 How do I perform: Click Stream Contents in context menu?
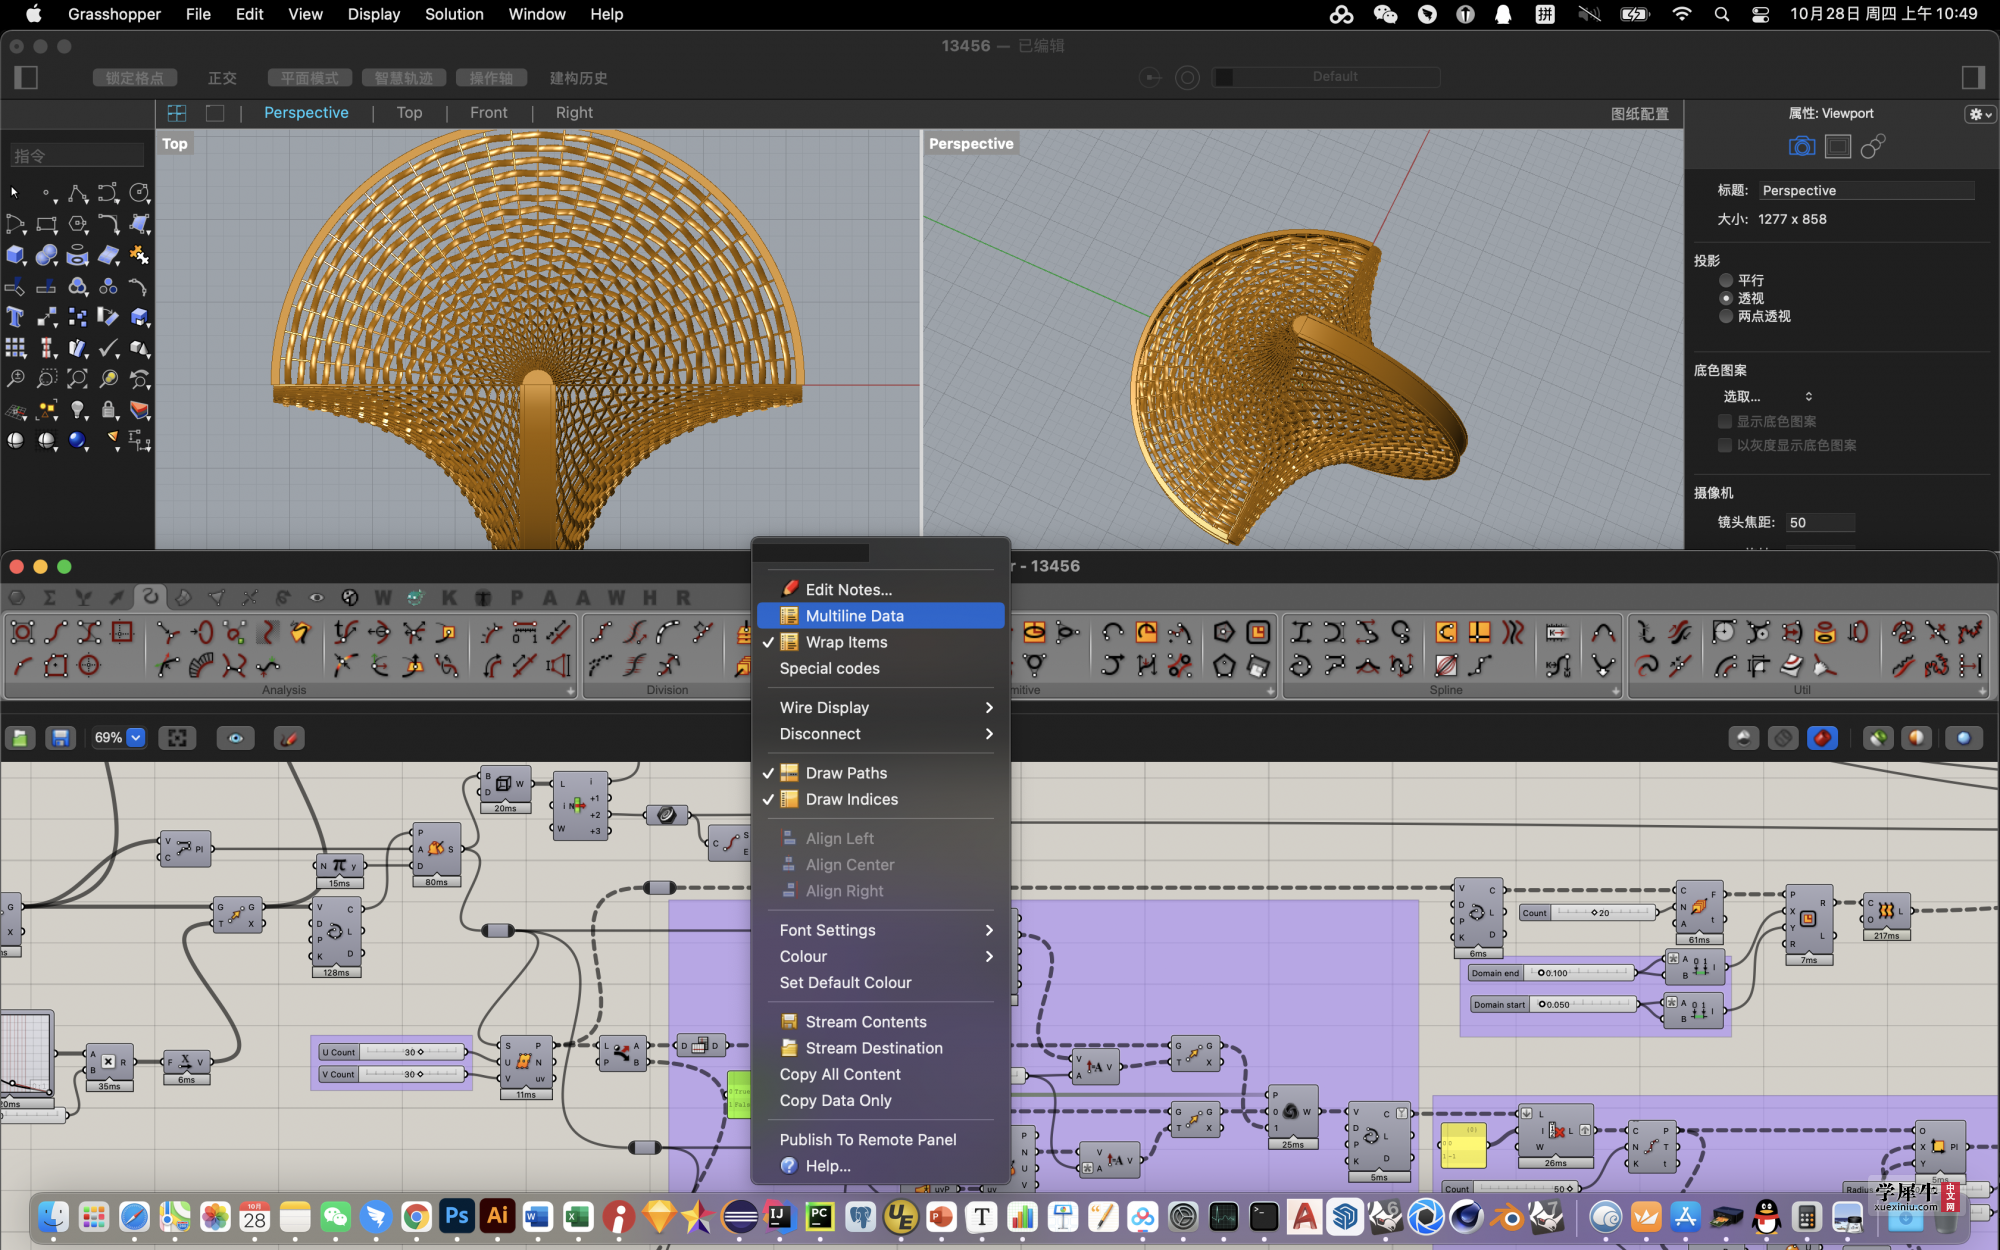tap(880, 1022)
